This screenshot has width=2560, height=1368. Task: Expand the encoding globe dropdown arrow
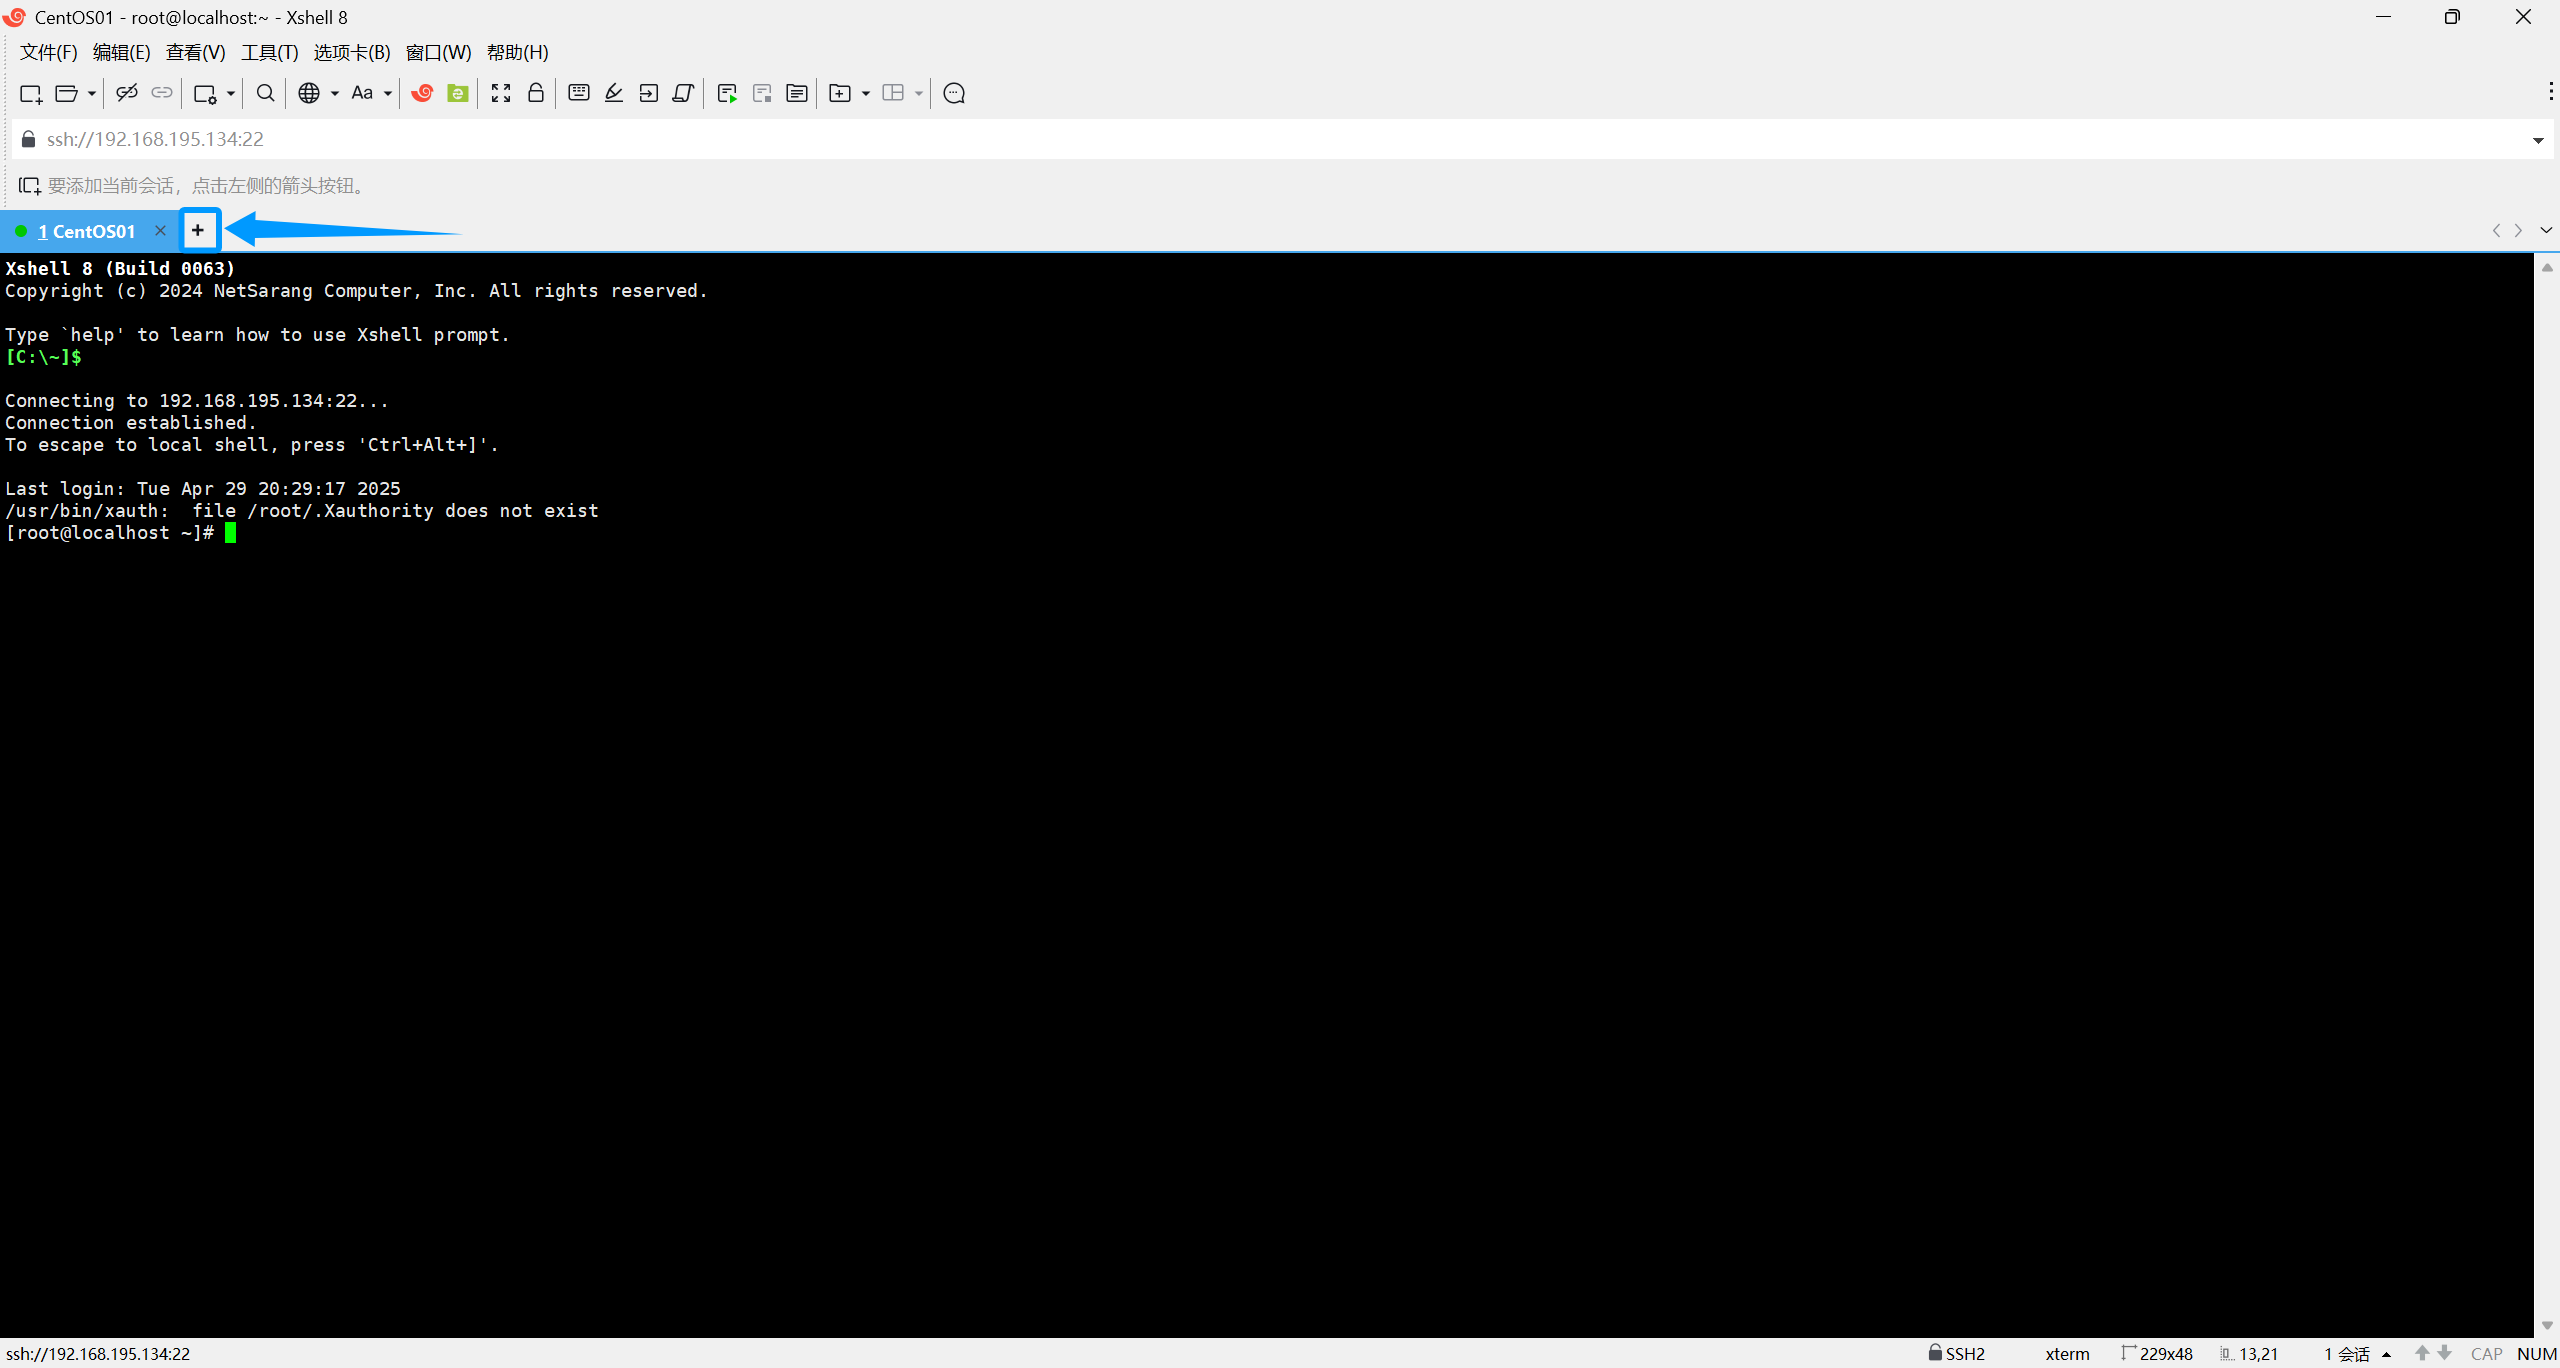tap(335, 93)
